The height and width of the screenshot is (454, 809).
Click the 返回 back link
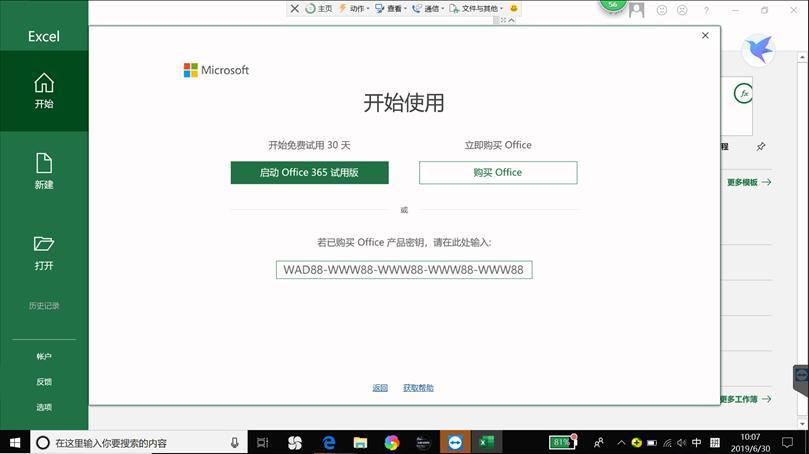(380, 388)
